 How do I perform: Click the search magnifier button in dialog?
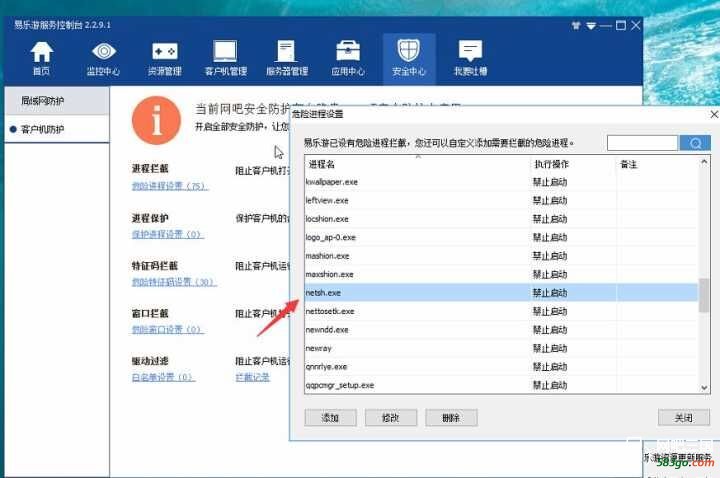pyautogui.click(x=695, y=143)
